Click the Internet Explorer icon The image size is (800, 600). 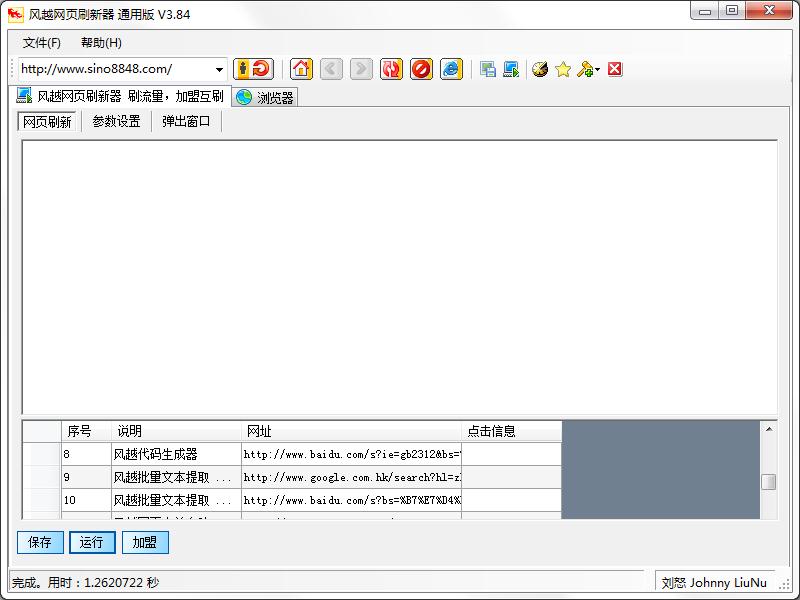pyautogui.click(x=452, y=69)
